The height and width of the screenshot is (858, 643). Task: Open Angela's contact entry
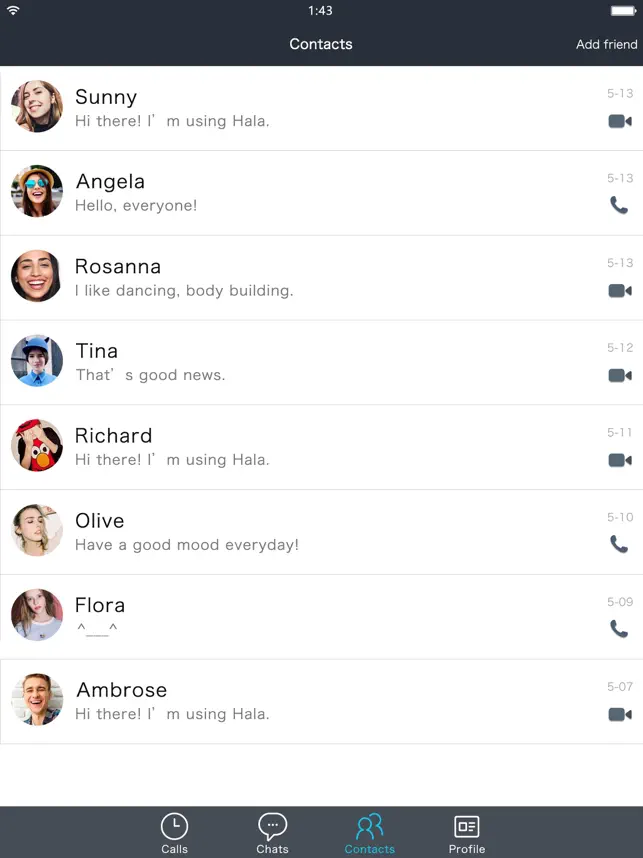(321, 193)
